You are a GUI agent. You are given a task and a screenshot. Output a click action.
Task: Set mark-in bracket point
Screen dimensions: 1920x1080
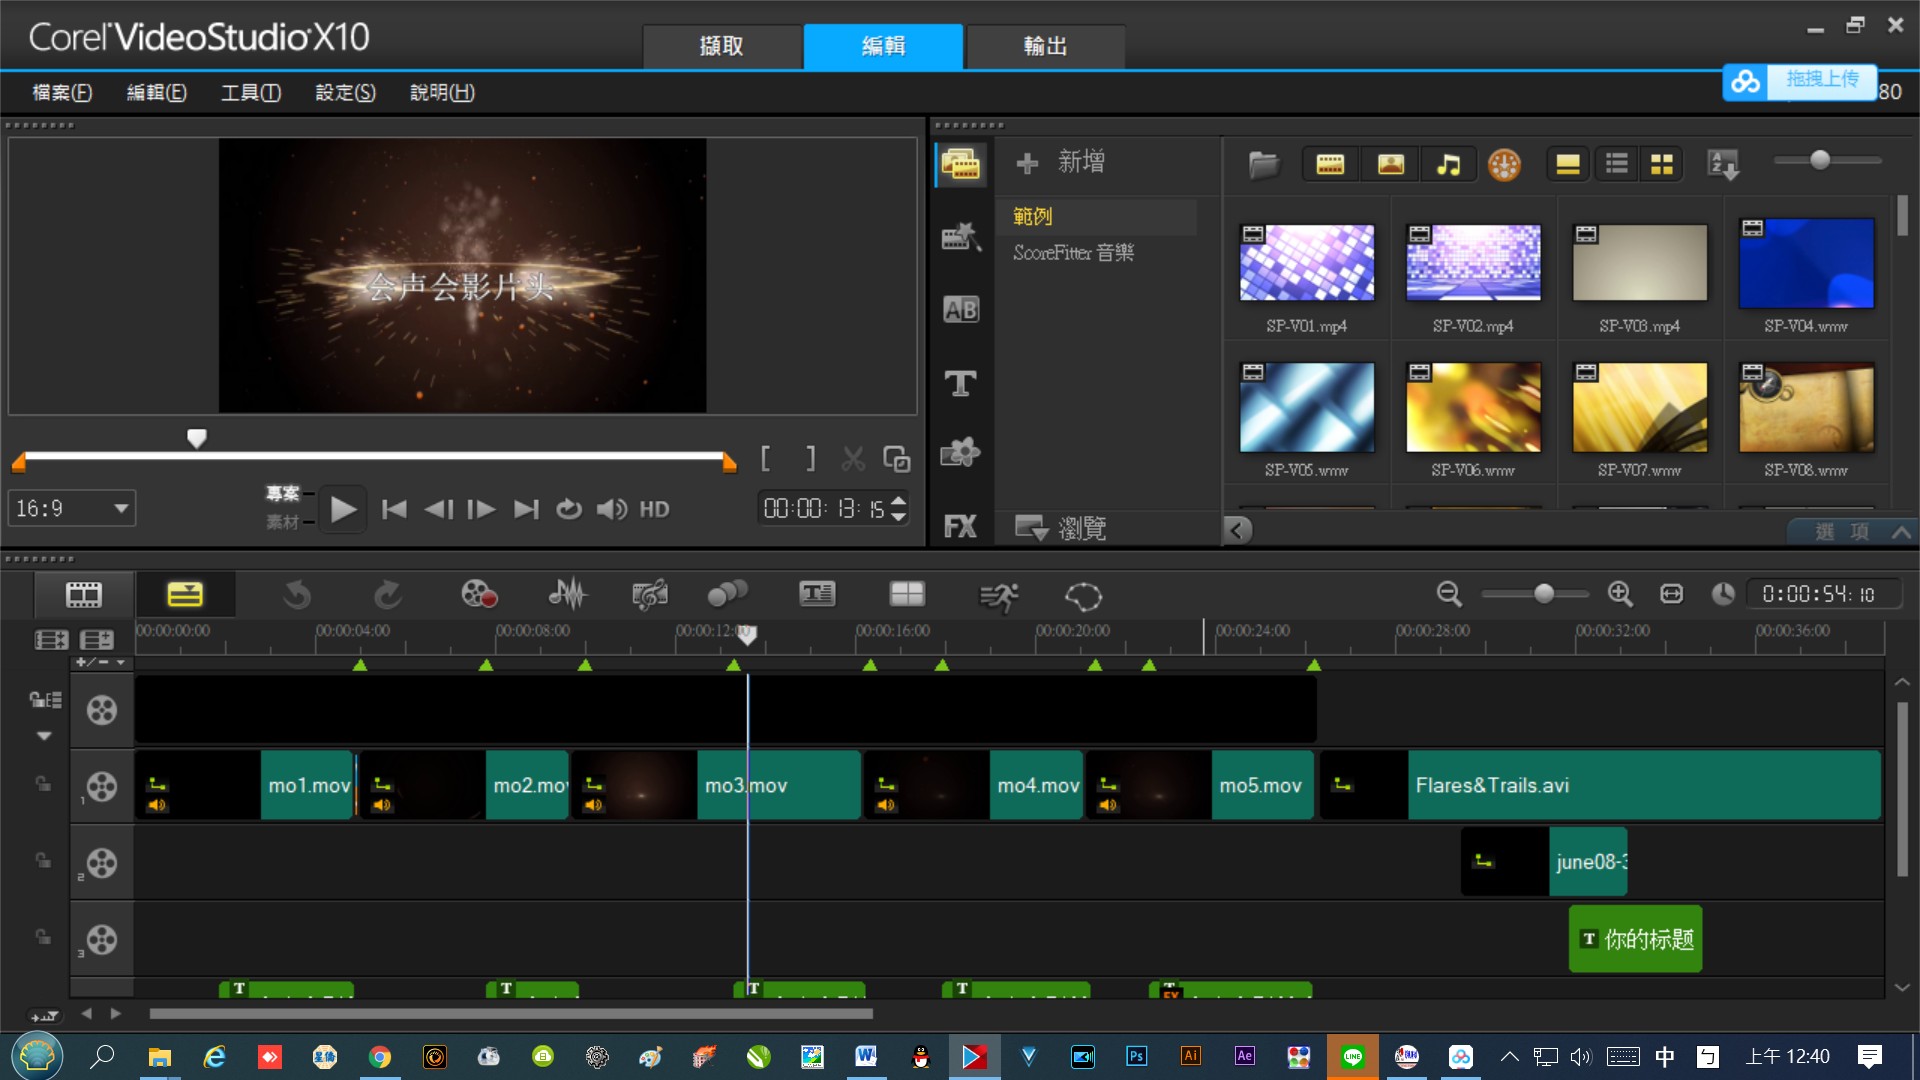pos(765,459)
